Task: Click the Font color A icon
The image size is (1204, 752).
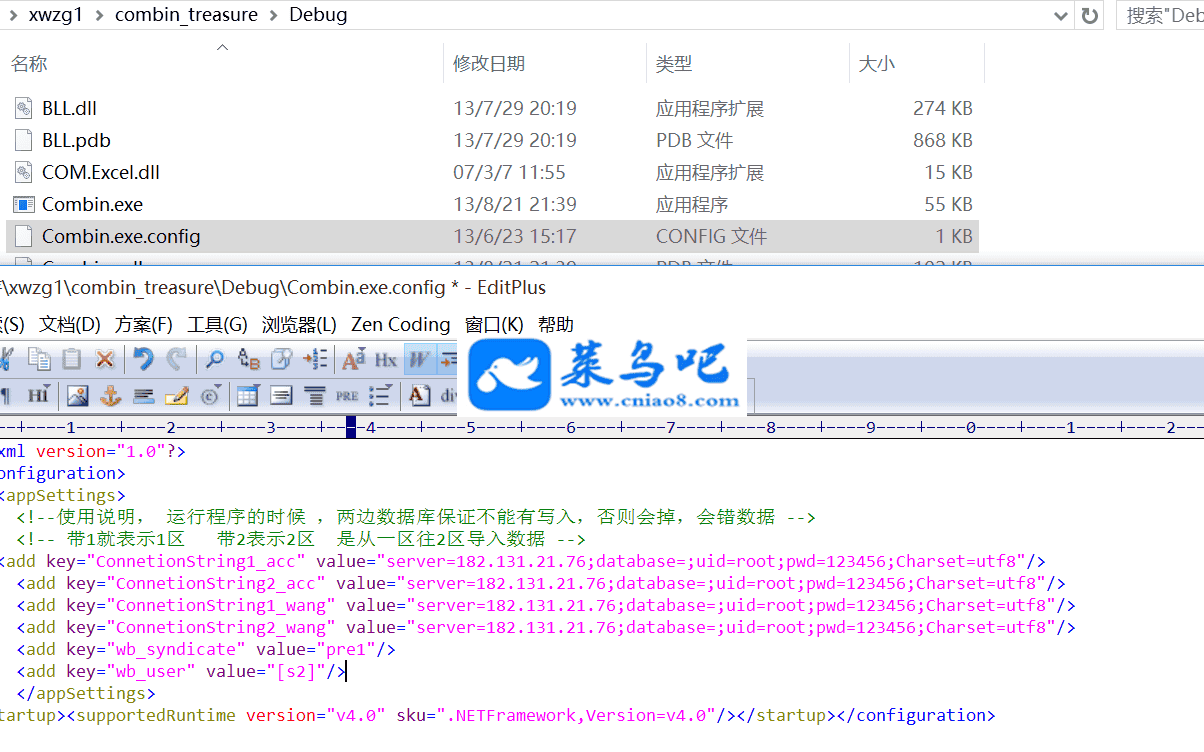Action: pyautogui.click(x=419, y=396)
